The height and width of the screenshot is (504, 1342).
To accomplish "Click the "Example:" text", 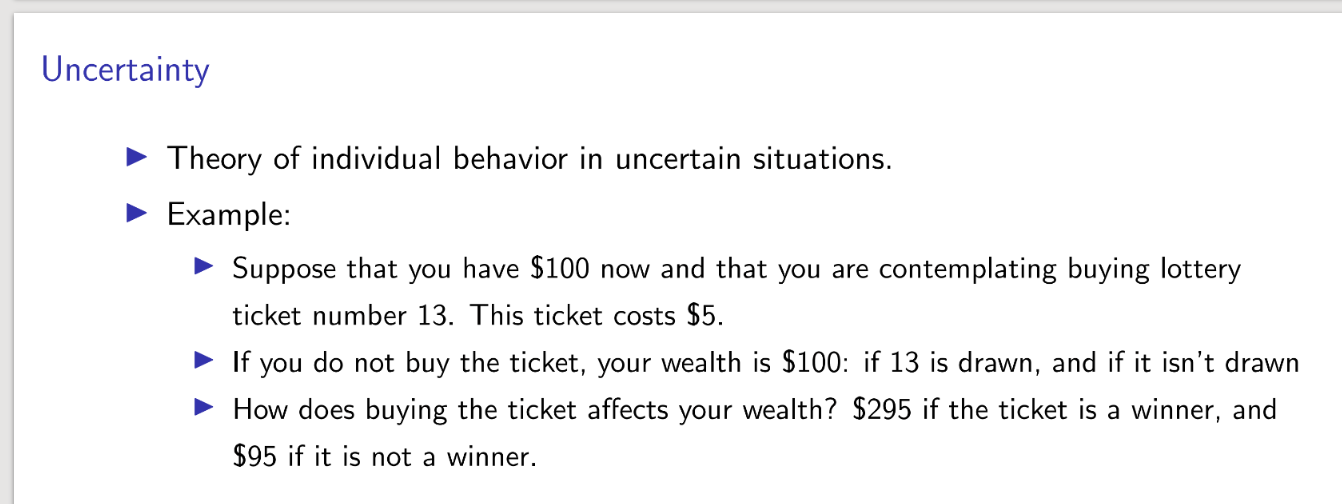I will (229, 214).
